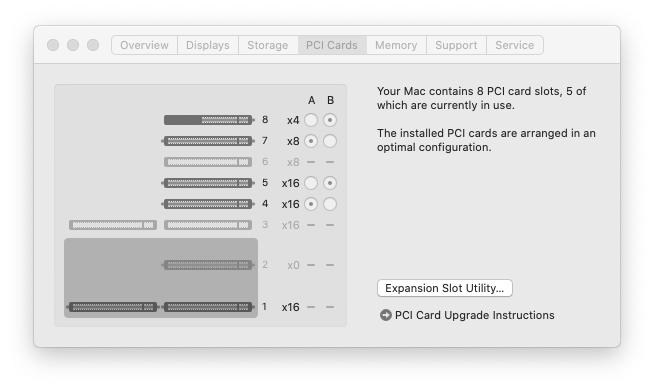
Task: Click the x4 label of slot 8
Action: [x=293, y=120]
